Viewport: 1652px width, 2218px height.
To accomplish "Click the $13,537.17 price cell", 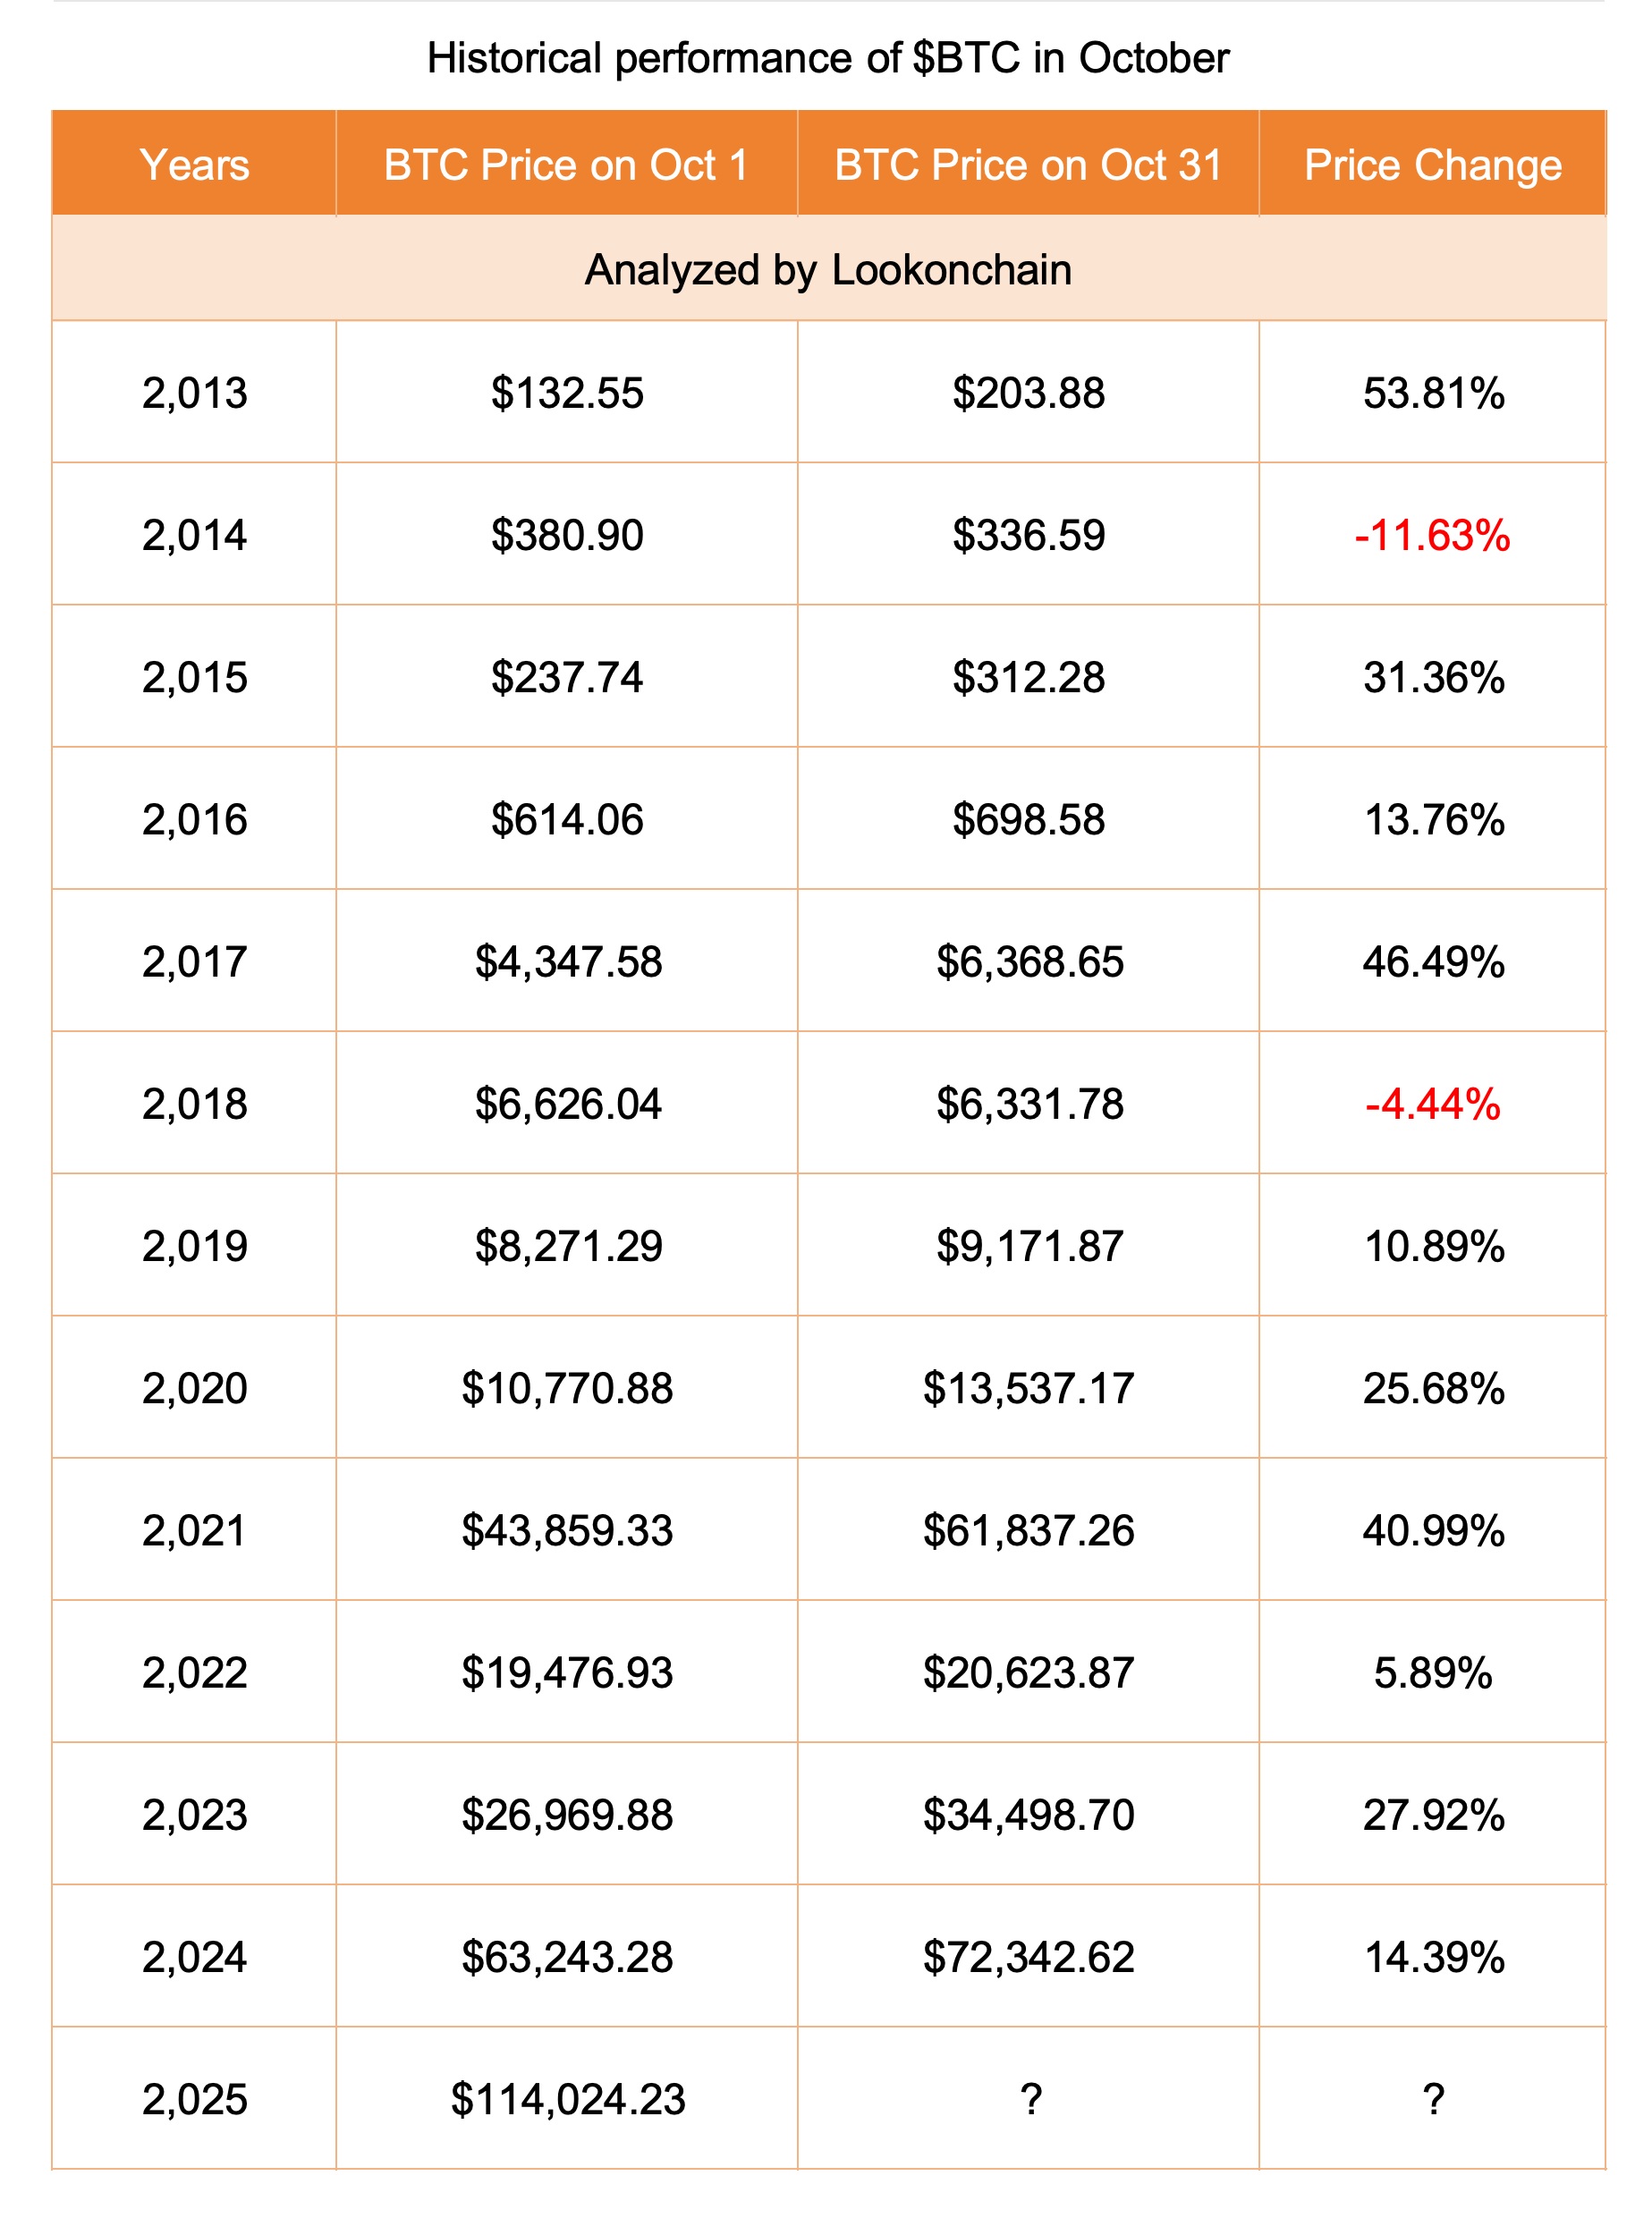I will tap(1028, 1388).
